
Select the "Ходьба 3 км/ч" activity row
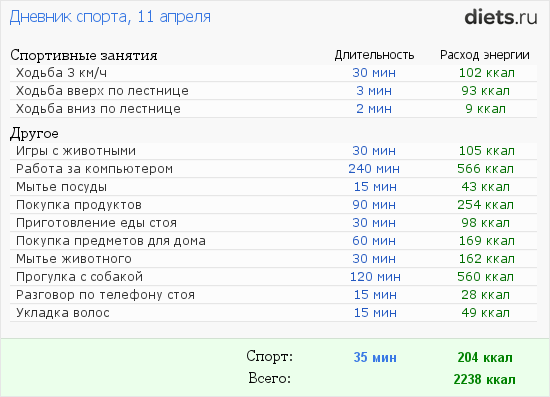pyautogui.click(x=273, y=73)
